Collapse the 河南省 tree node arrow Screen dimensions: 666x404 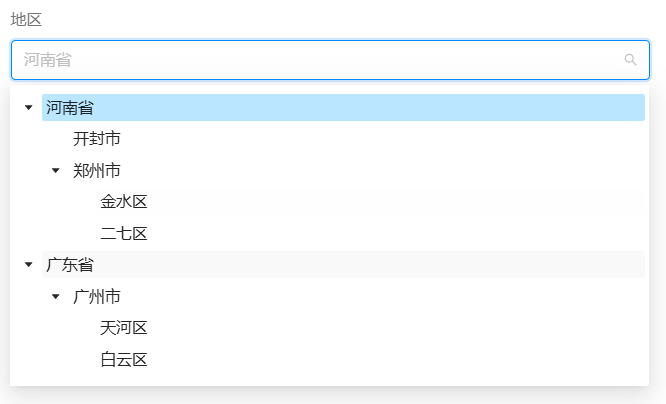[x=28, y=107]
